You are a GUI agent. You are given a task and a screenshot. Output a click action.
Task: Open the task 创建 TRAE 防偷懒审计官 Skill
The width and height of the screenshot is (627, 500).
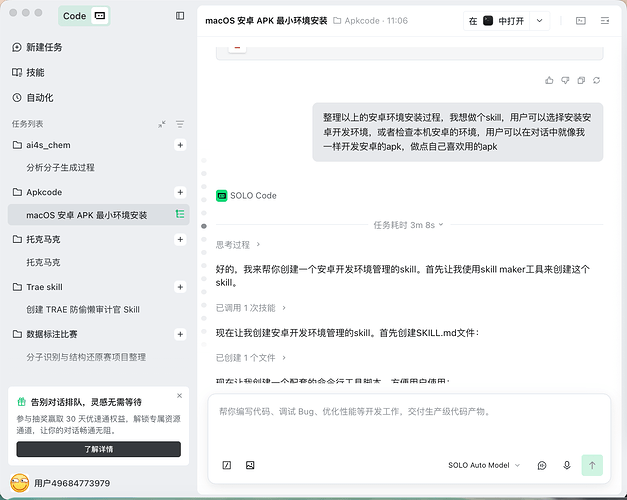tap(83, 310)
